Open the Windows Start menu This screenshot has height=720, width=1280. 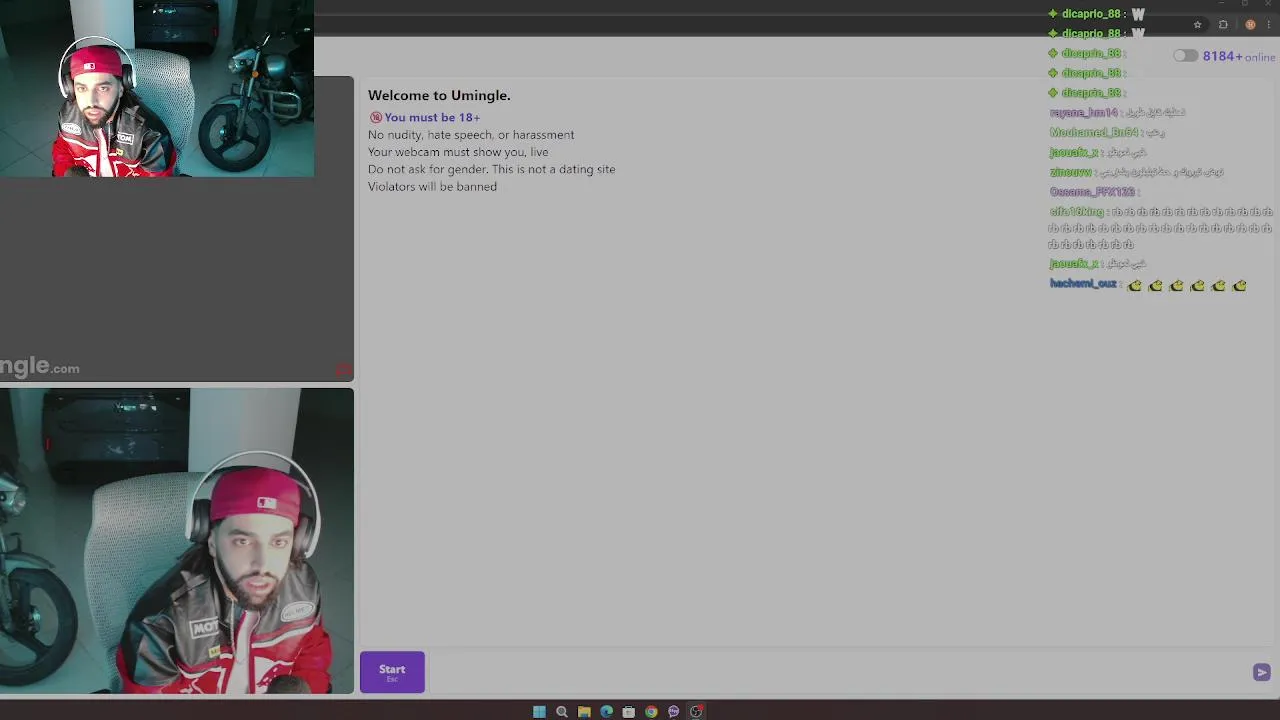coord(539,712)
